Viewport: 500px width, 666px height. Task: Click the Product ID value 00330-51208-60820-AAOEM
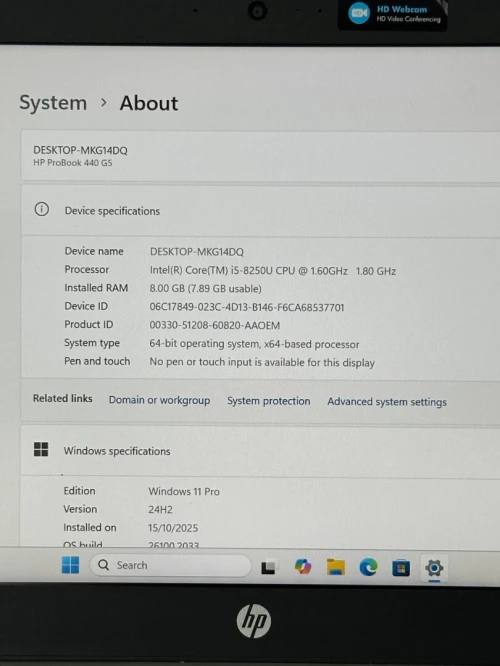coord(215,325)
